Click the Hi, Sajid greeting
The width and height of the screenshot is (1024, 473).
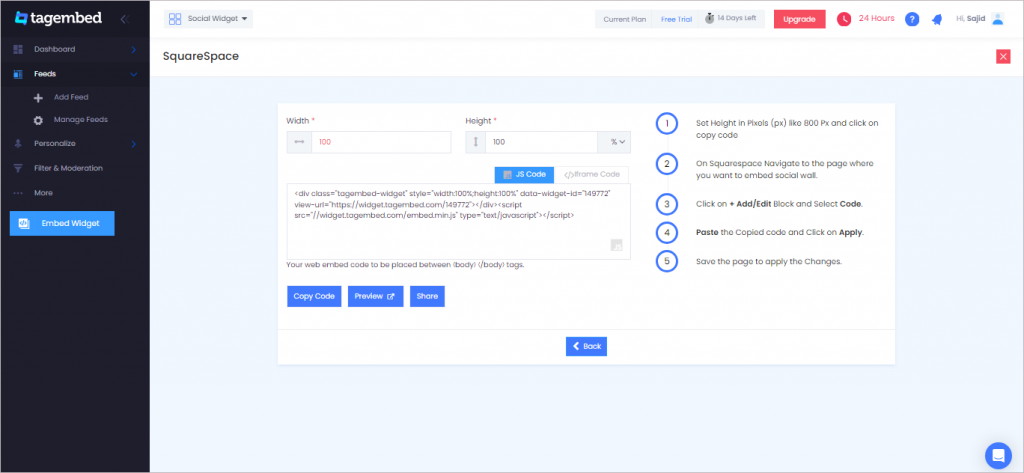click(970, 18)
